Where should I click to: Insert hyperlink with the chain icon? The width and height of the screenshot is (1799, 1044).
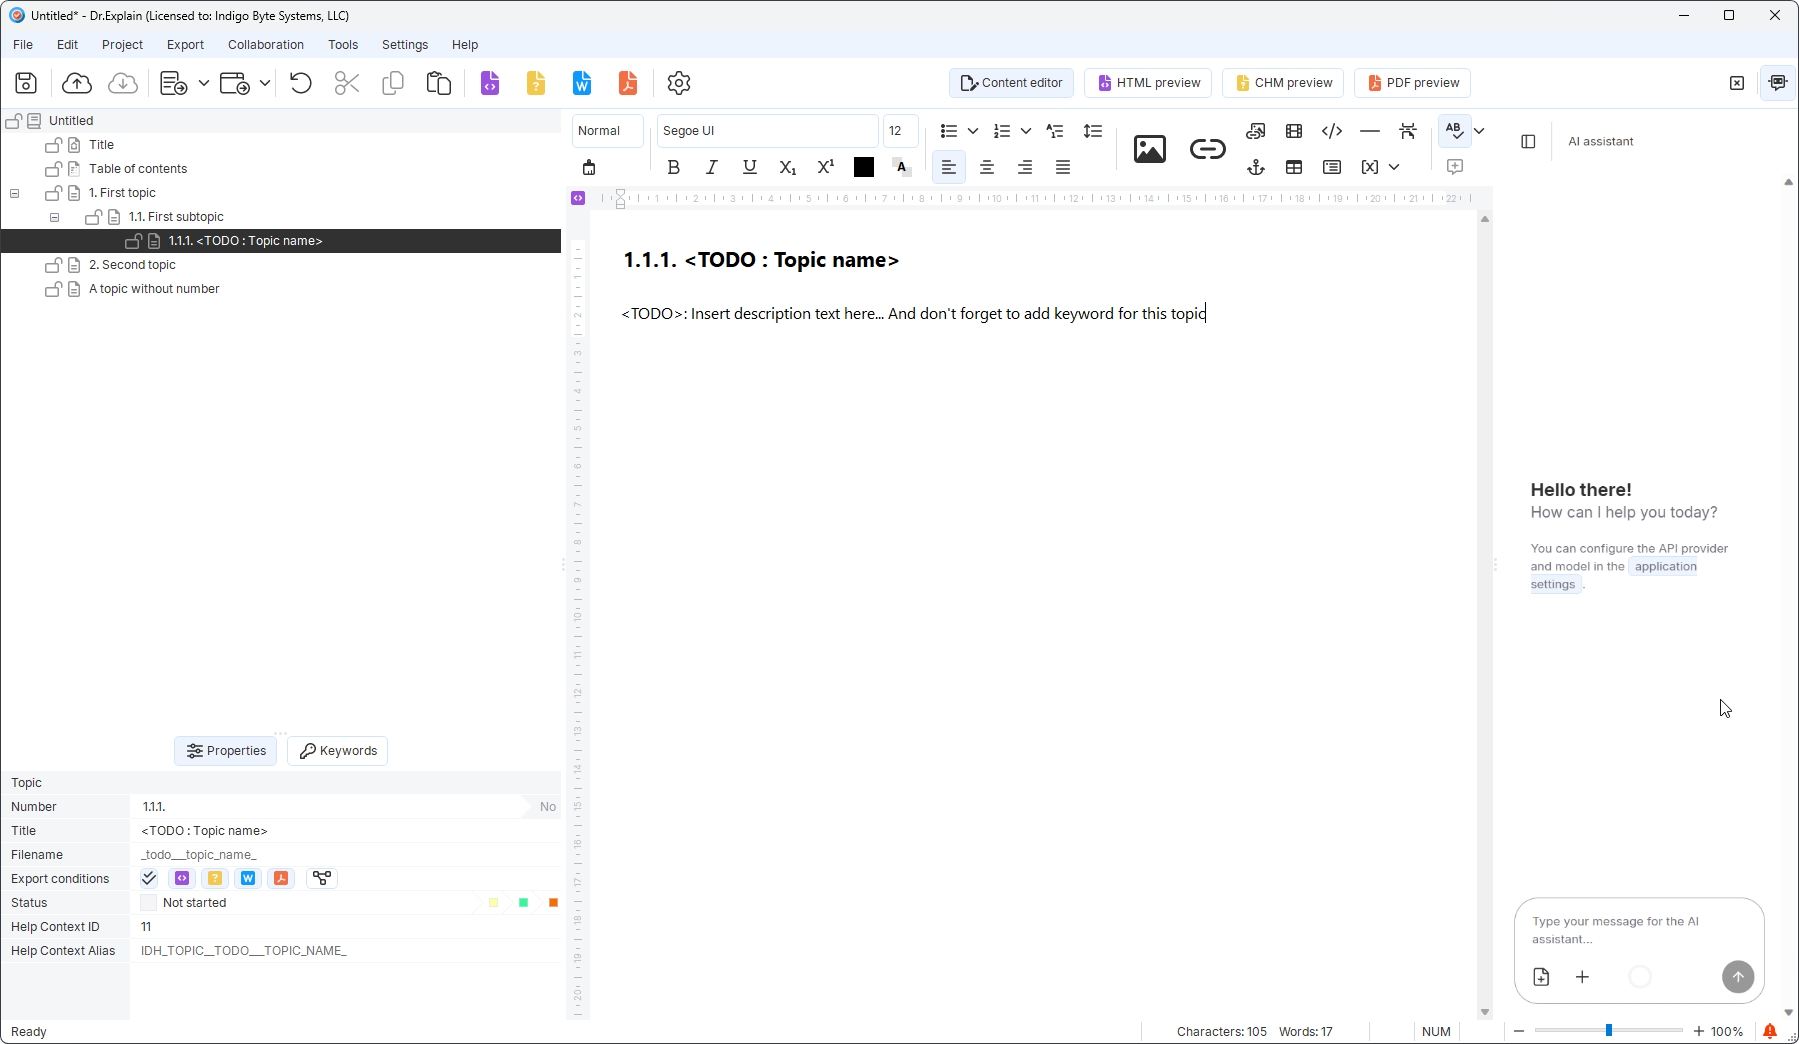pyautogui.click(x=1208, y=149)
